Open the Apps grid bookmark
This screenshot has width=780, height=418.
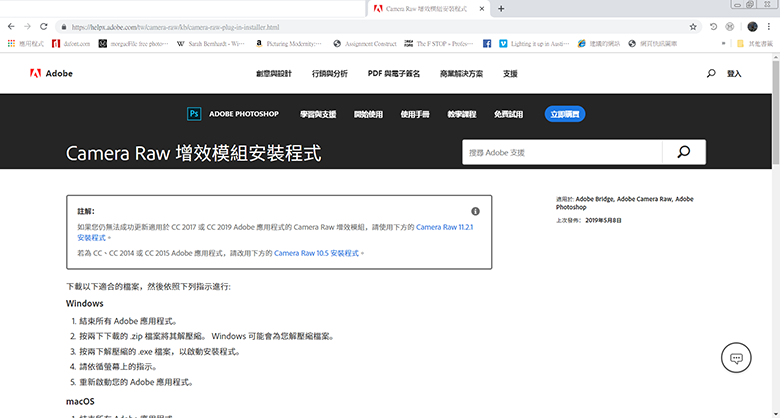point(25,44)
